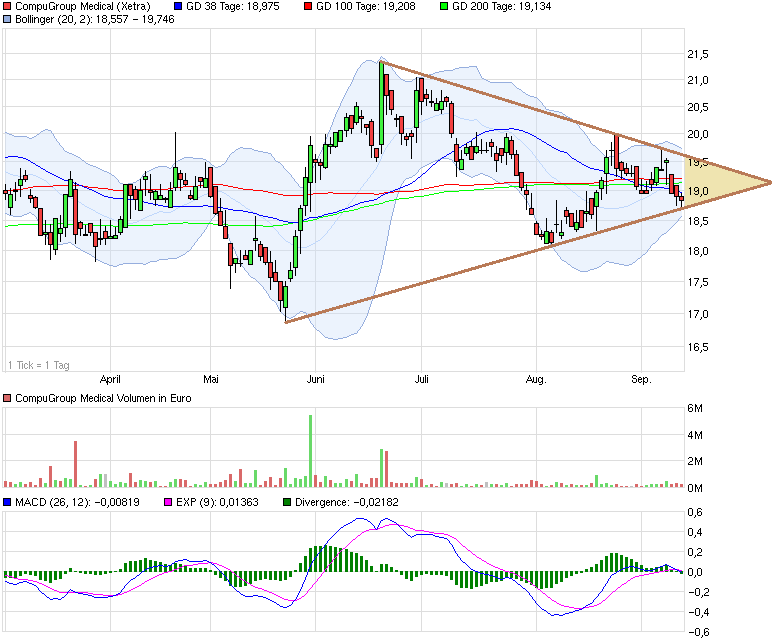Click the 'April' month label on the axis

click(x=110, y=379)
